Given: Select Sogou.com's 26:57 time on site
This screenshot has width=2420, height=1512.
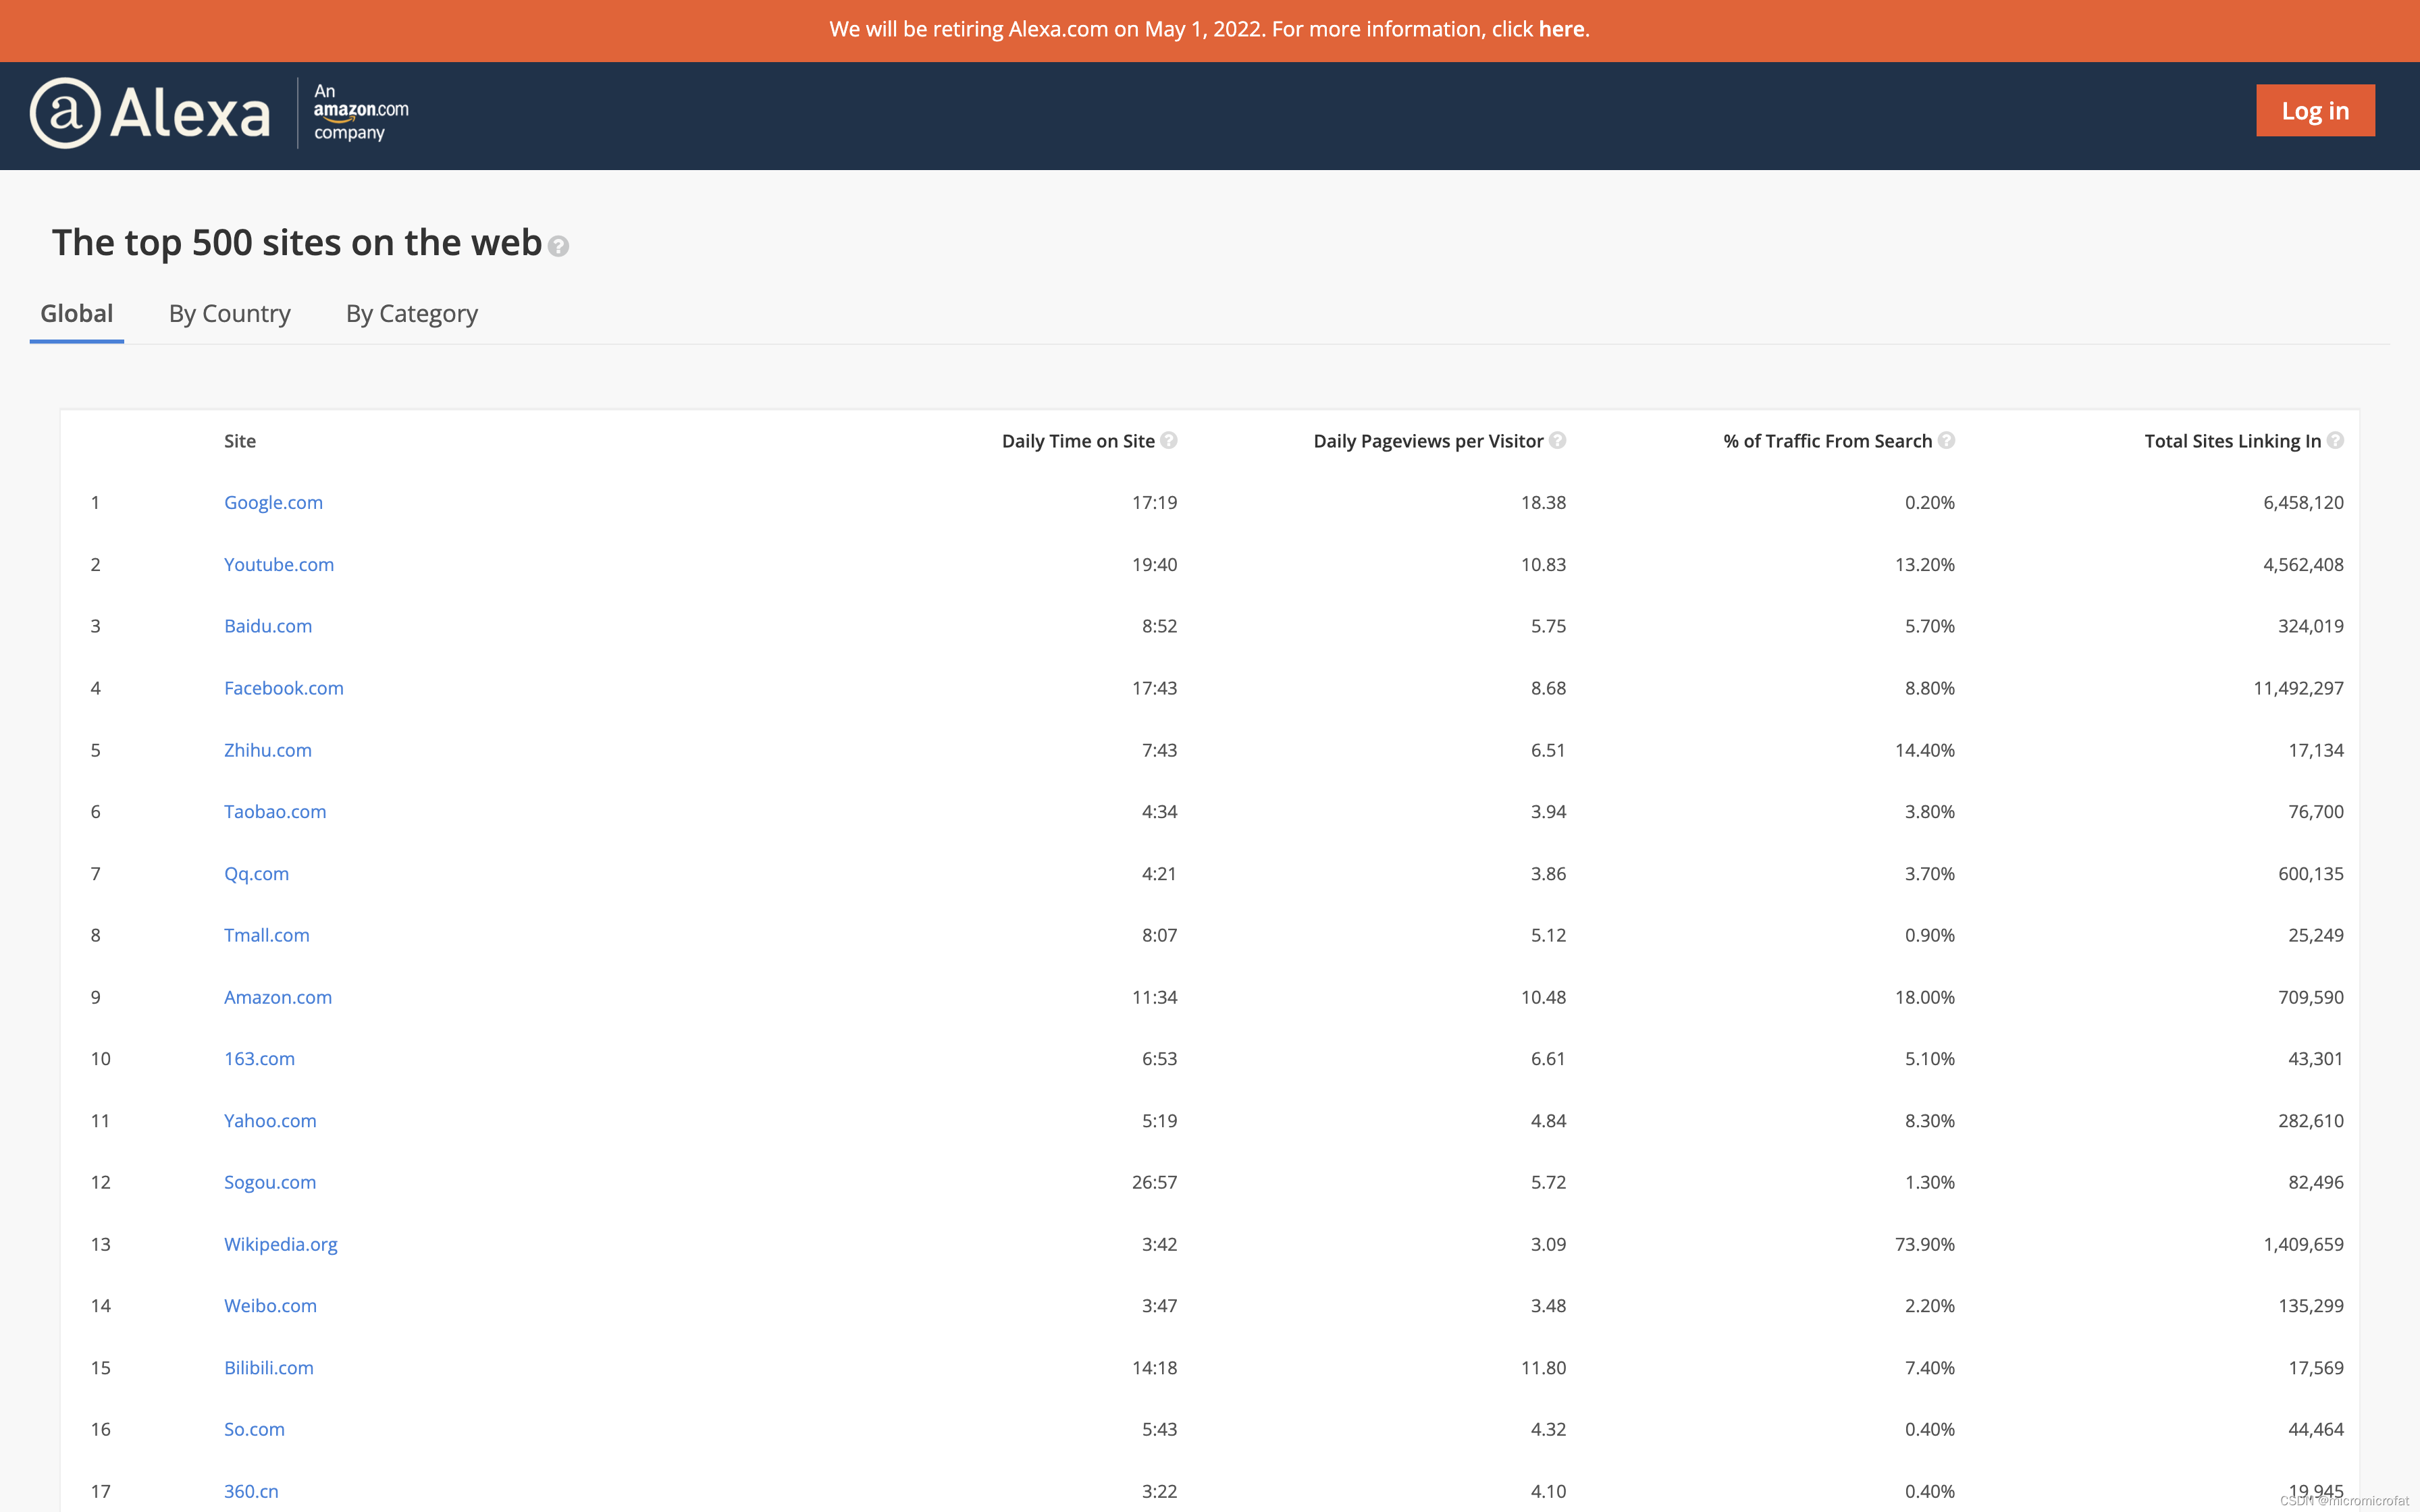Looking at the screenshot, I should [x=1154, y=1182].
